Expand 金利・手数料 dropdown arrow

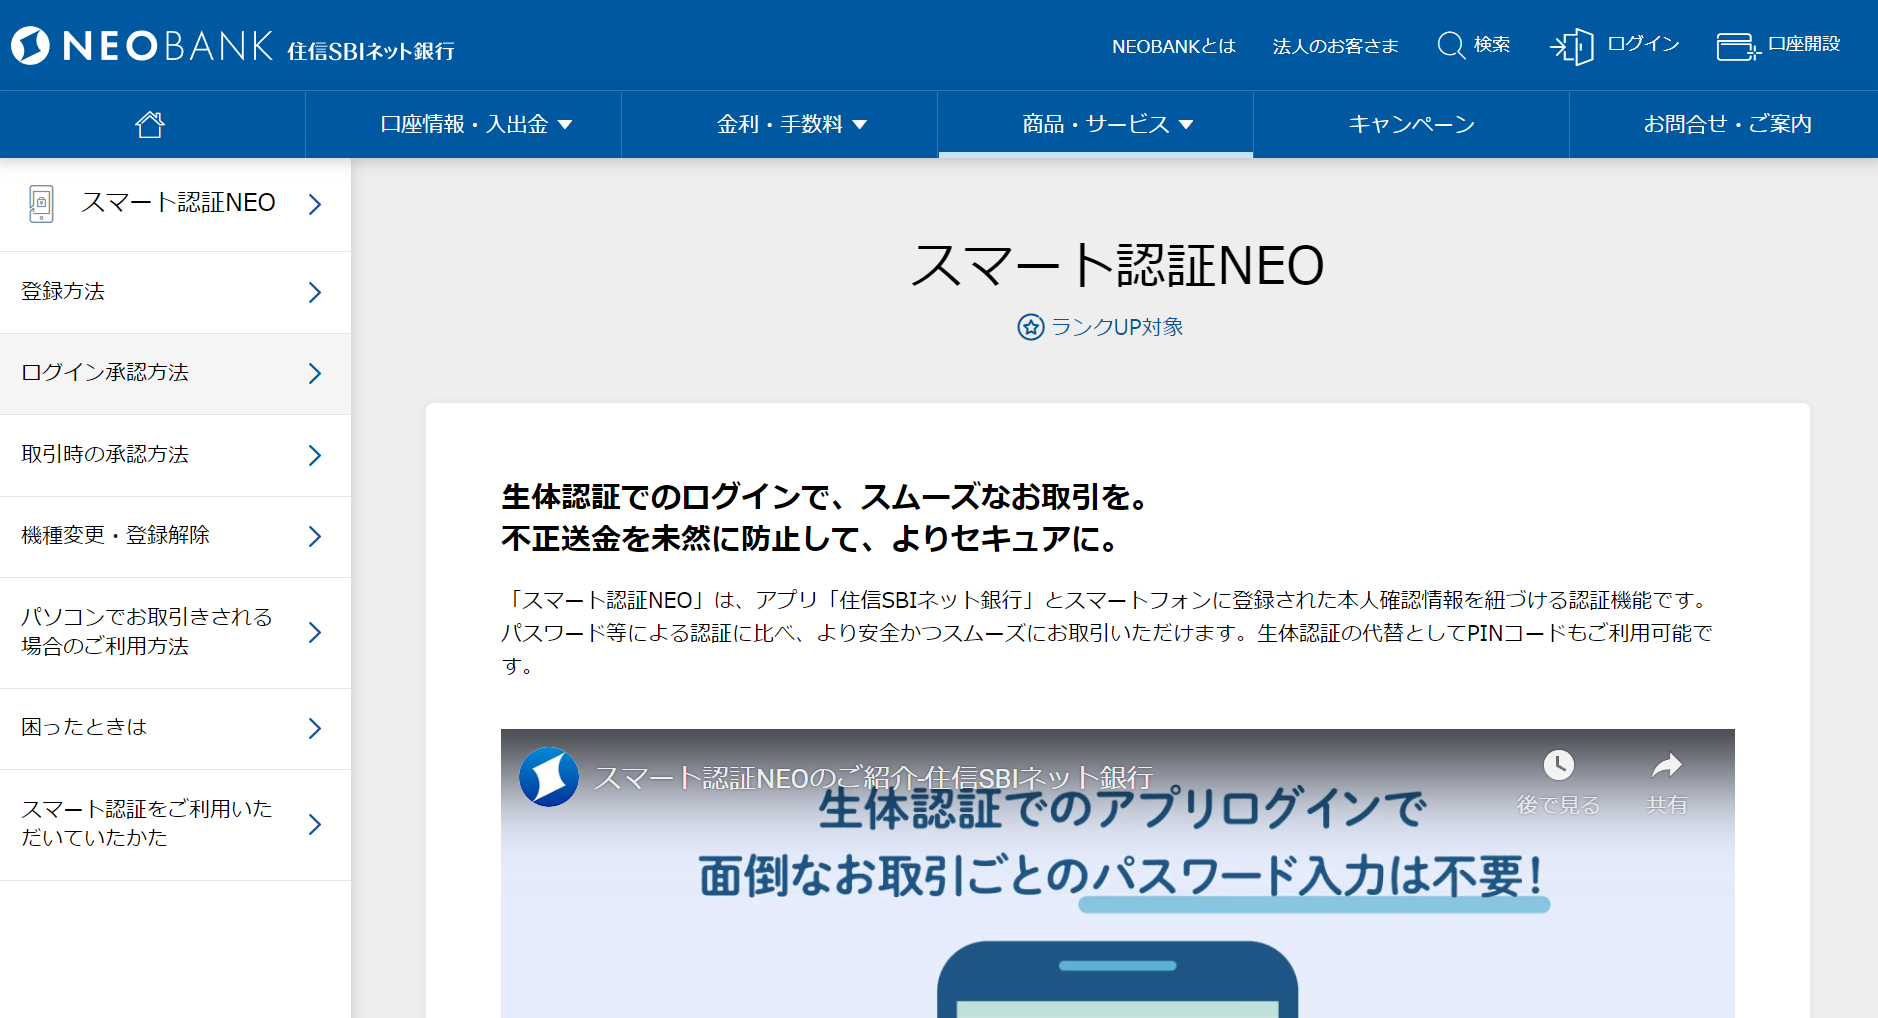(859, 125)
